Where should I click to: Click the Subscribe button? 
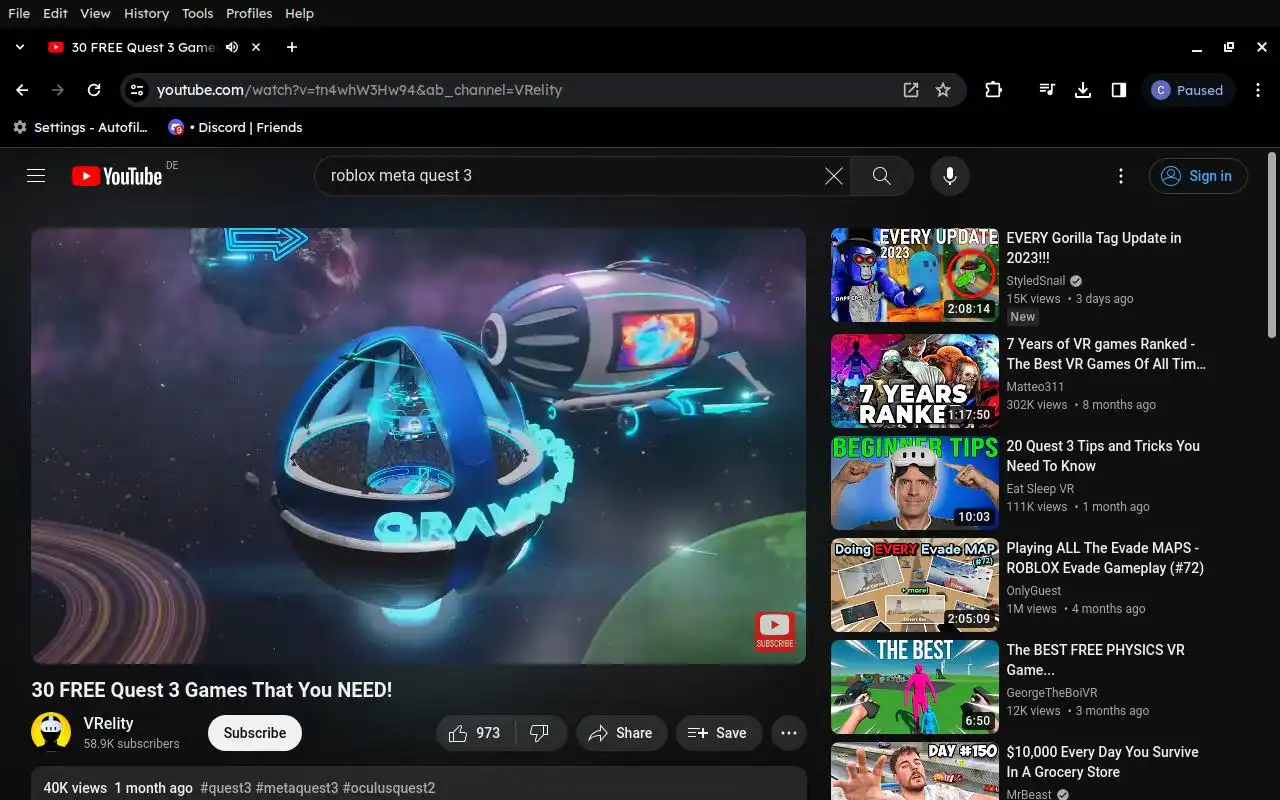point(255,733)
